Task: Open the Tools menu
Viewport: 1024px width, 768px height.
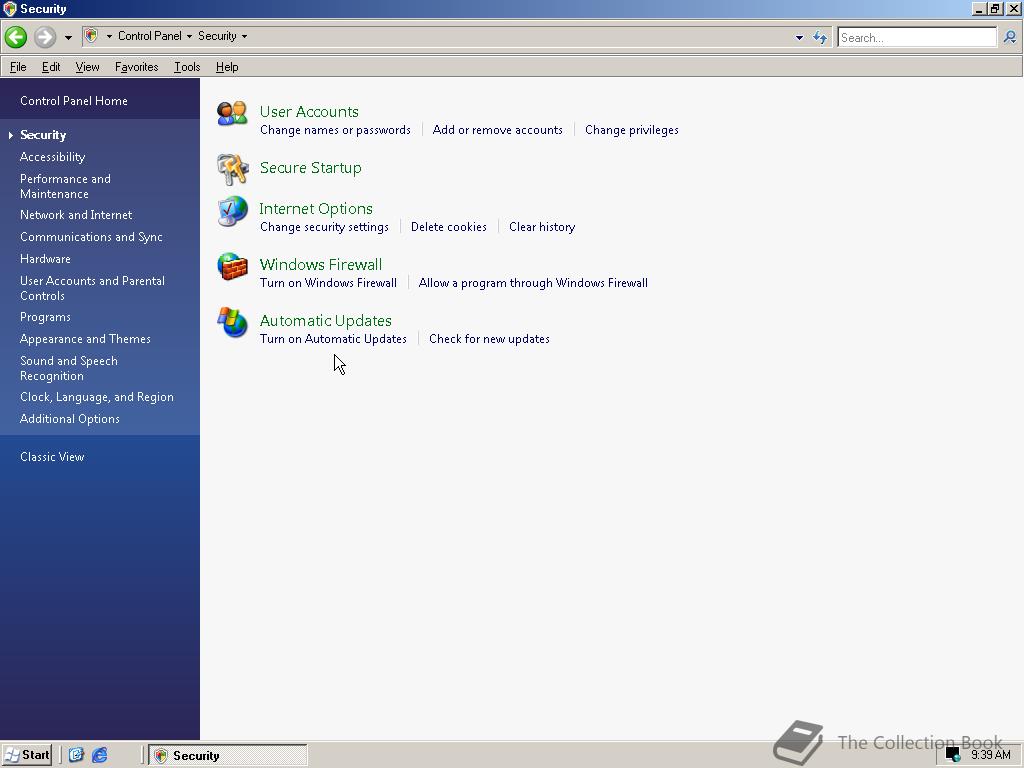Action: (x=187, y=67)
